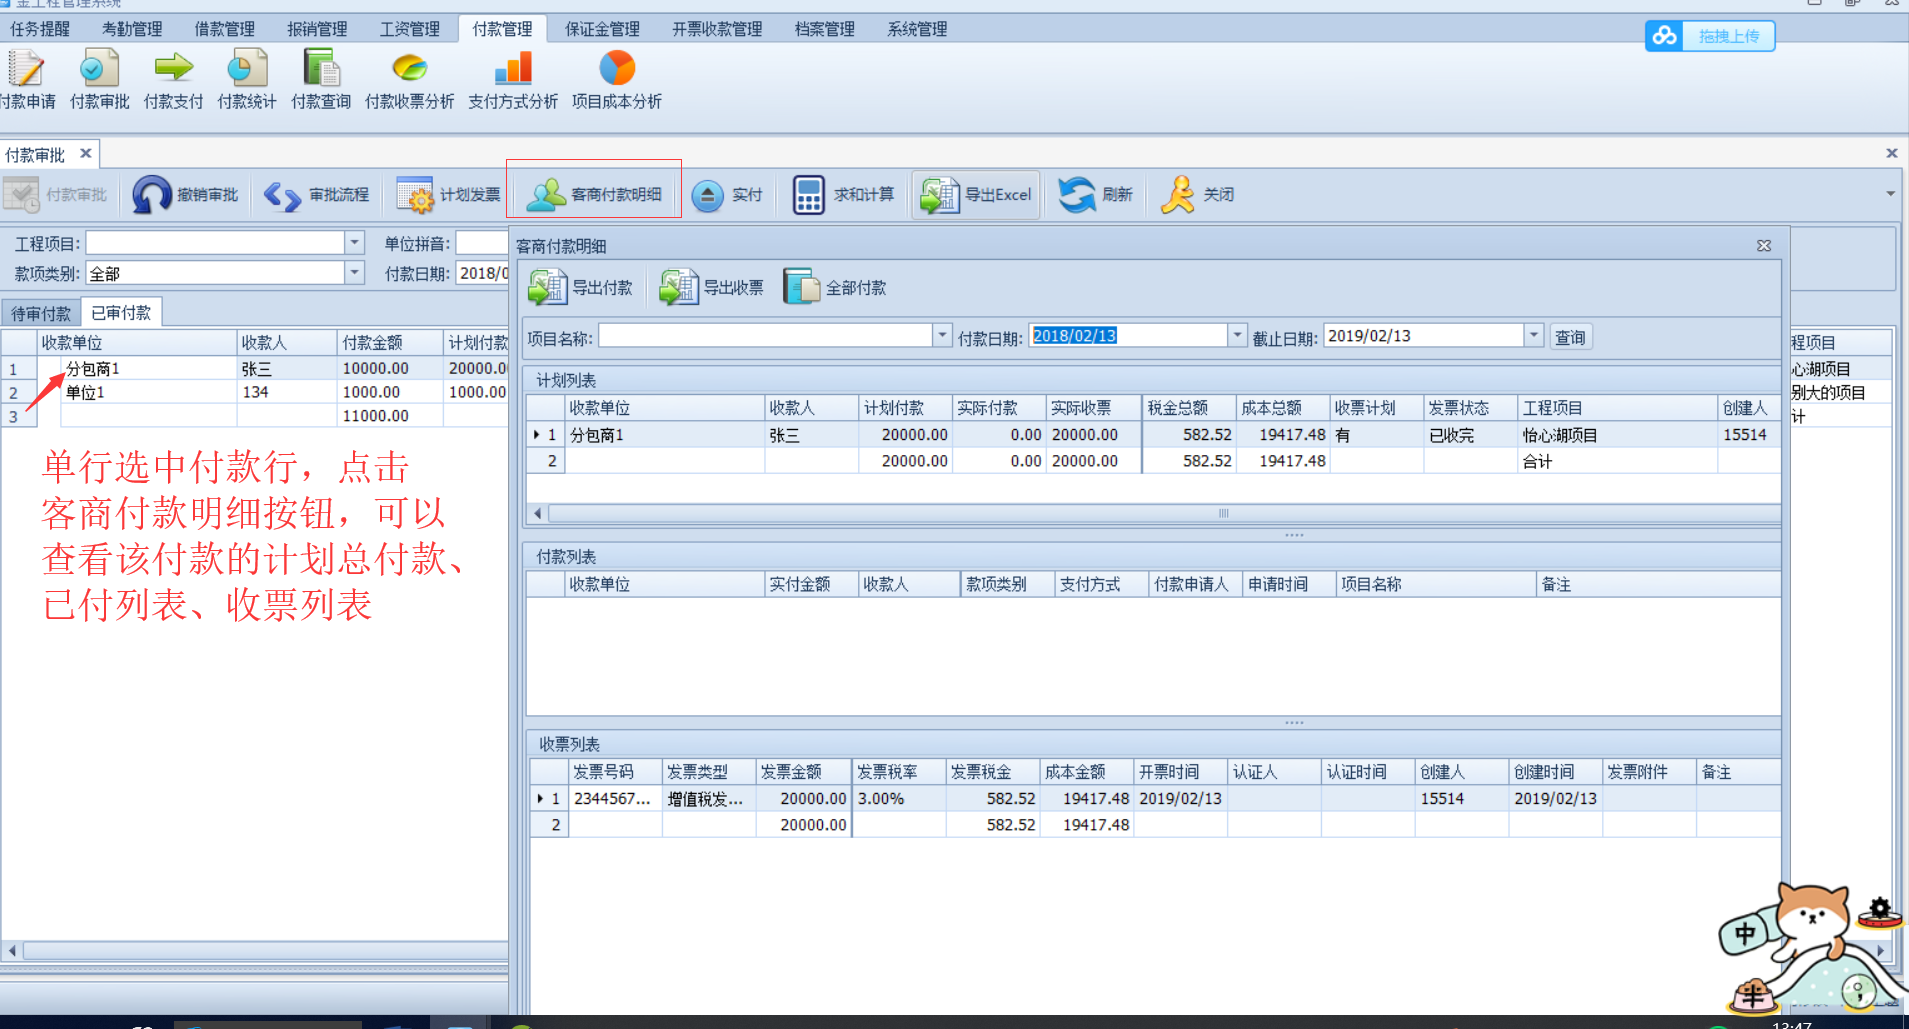Open the 付款查询 ribbon icon
This screenshot has height=1029, width=1909.
click(321, 80)
